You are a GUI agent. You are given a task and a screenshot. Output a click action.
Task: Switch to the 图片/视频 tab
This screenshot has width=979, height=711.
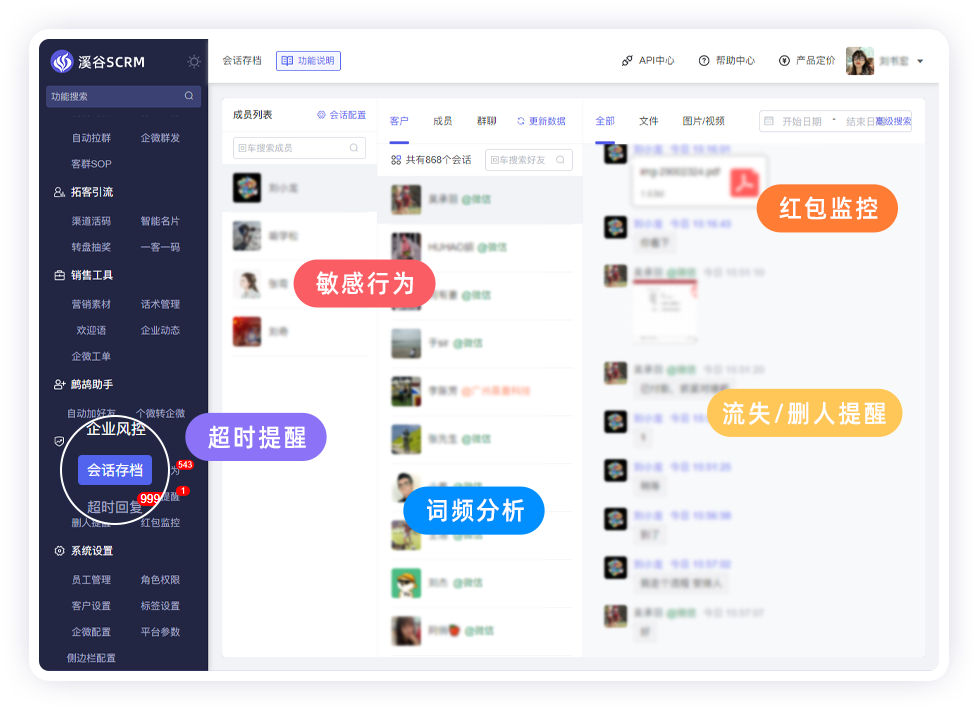tap(704, 121)
